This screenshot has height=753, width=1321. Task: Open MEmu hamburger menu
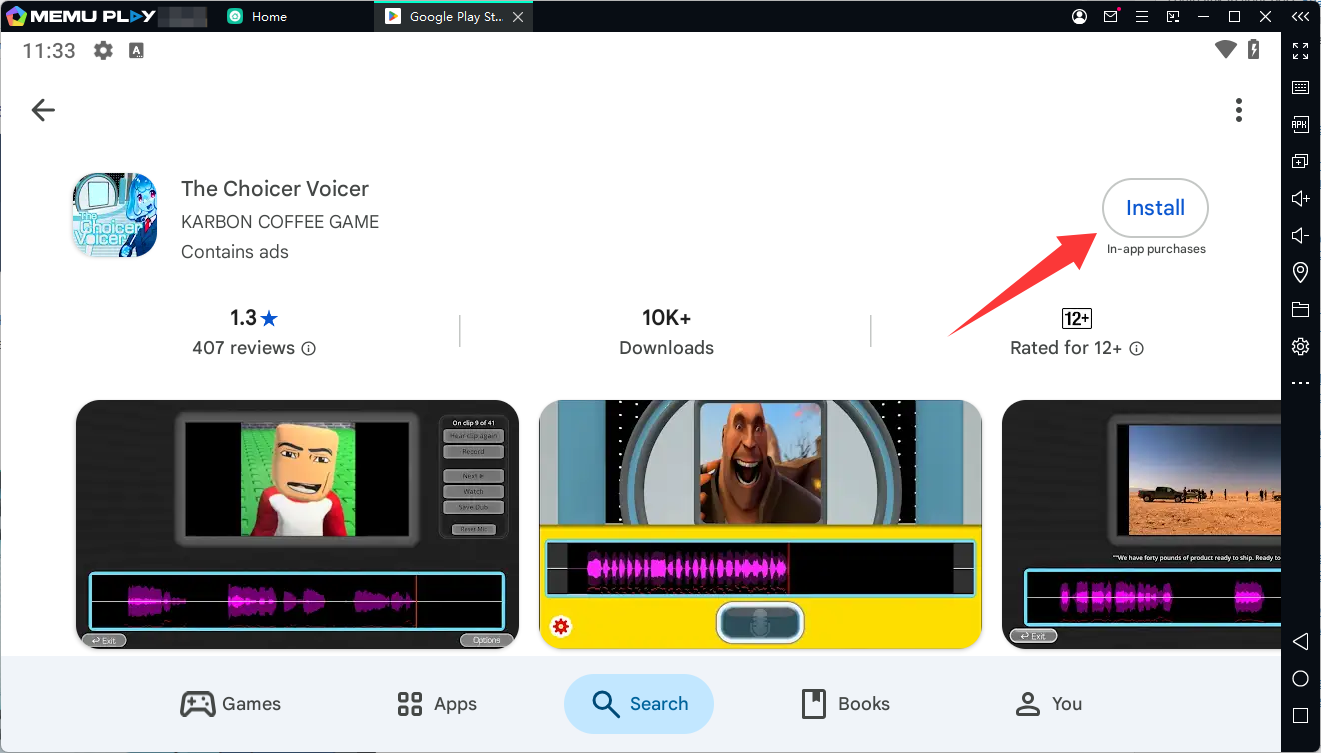(1142, 17)
